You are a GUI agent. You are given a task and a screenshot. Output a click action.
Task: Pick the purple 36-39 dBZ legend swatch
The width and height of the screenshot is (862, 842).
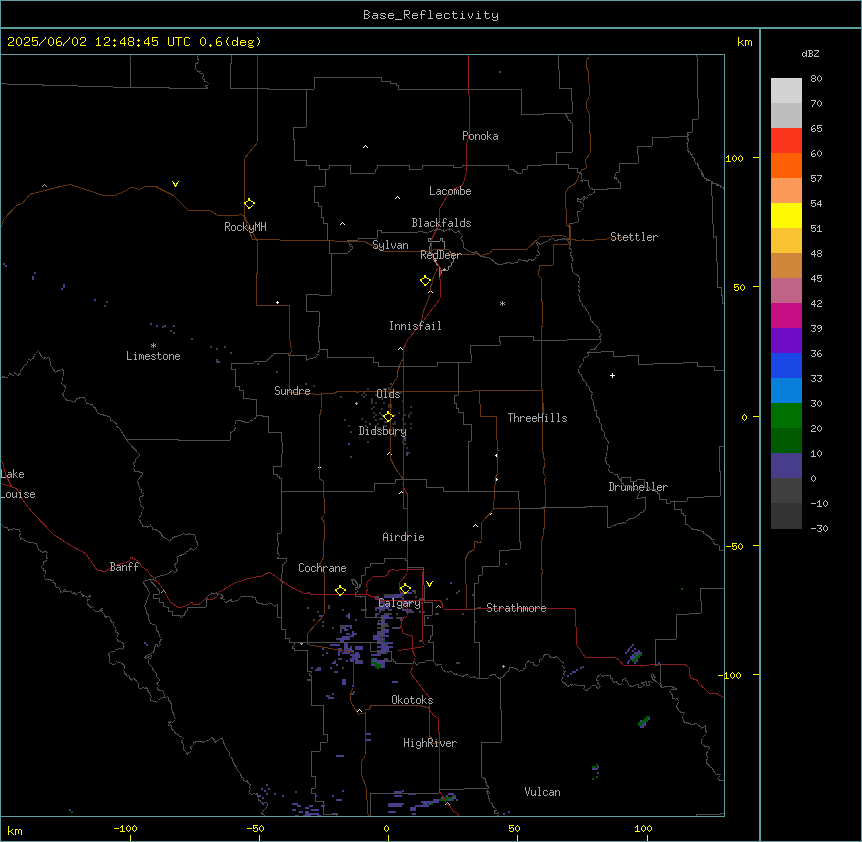pyautogui.click(x=786, y=340)
